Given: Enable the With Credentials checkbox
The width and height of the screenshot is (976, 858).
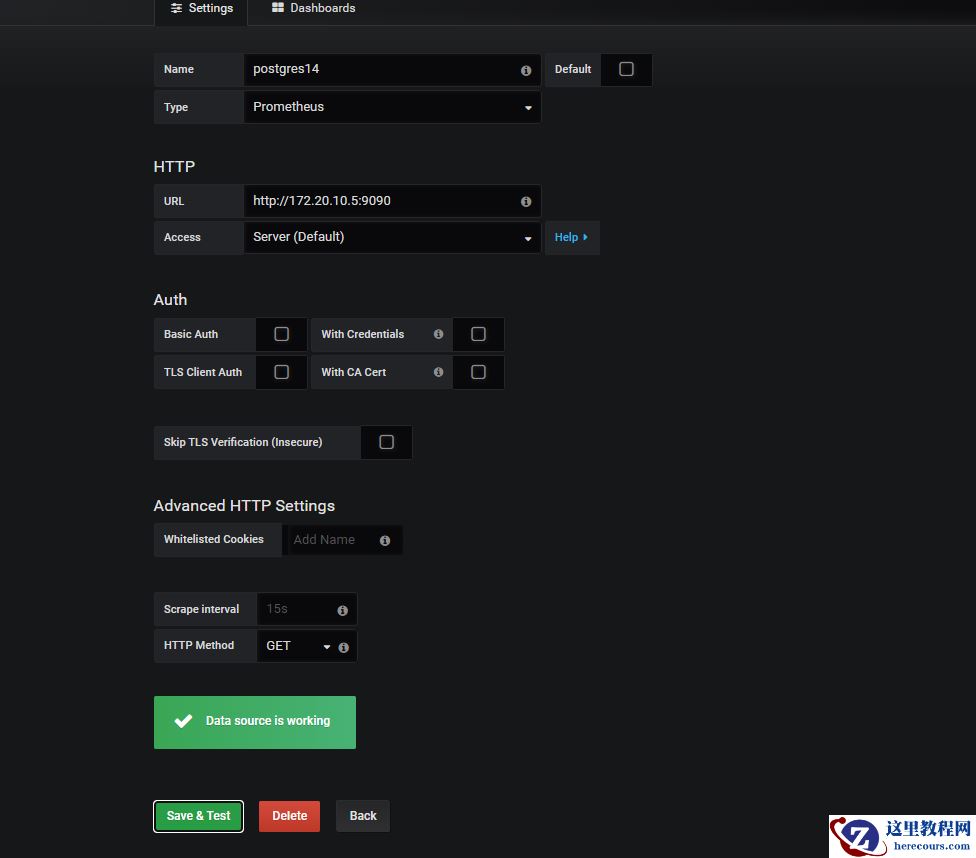Looking at the screenshot, I should (478, 334).
